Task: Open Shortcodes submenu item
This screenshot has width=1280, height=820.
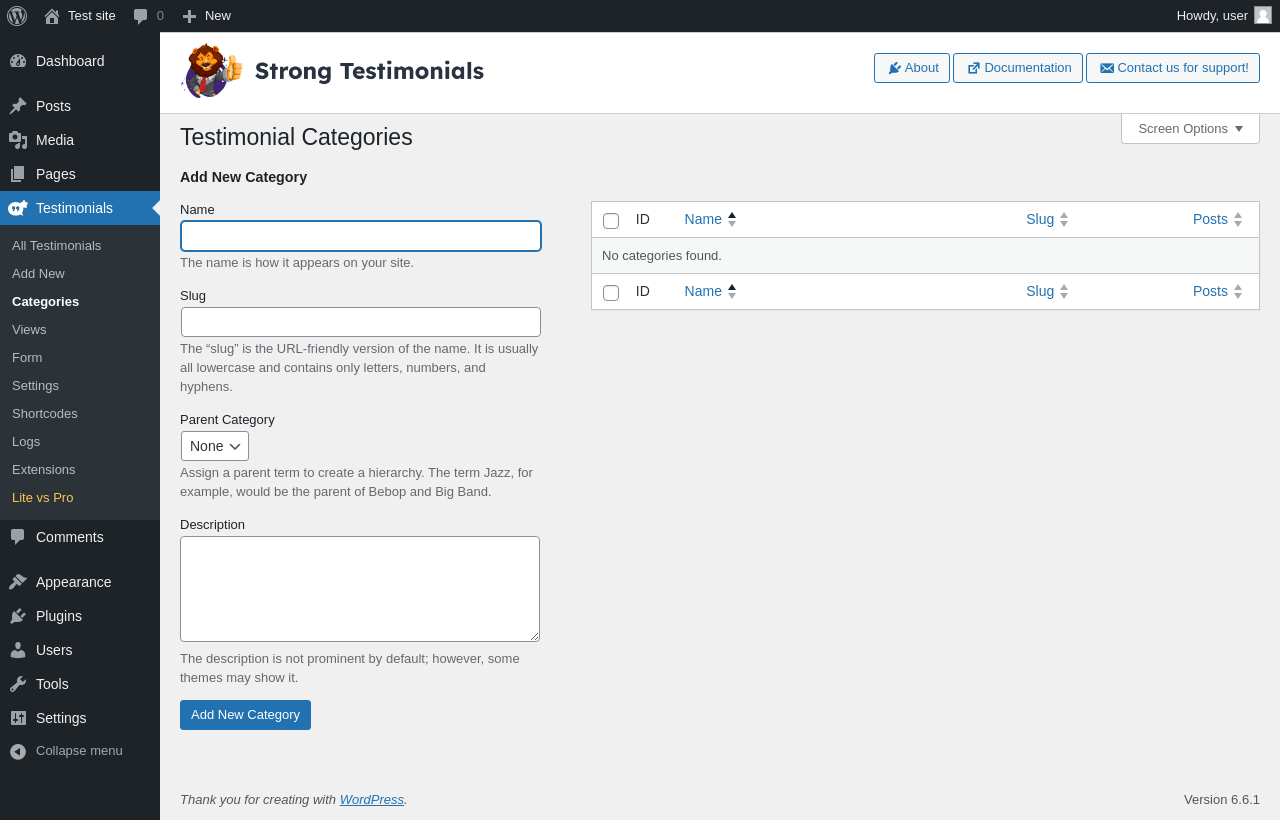Action: pyautogui.click(x=45, y=413)
